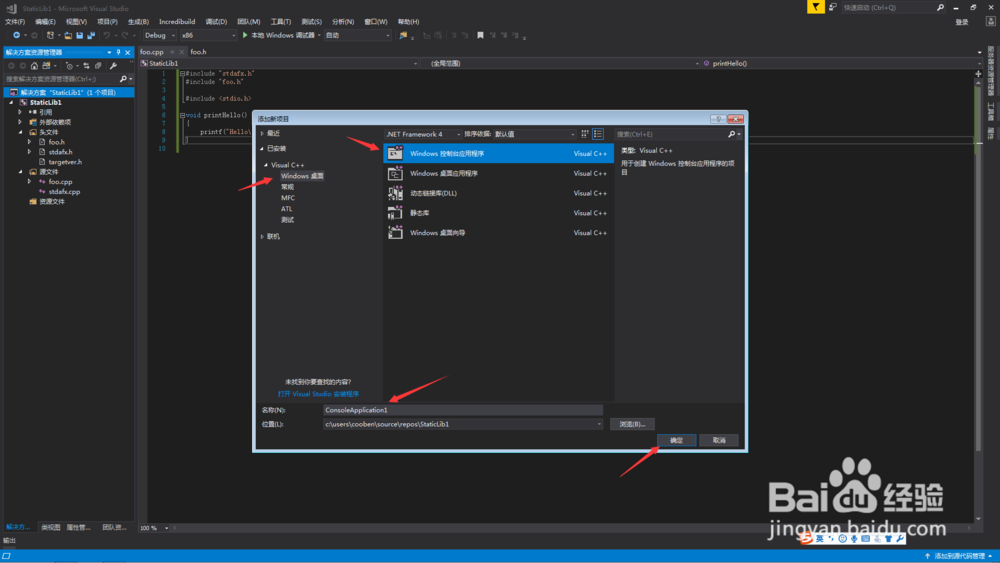Click split editor icon at scrollbar top

pyautogui.click(x=978, y=74)
